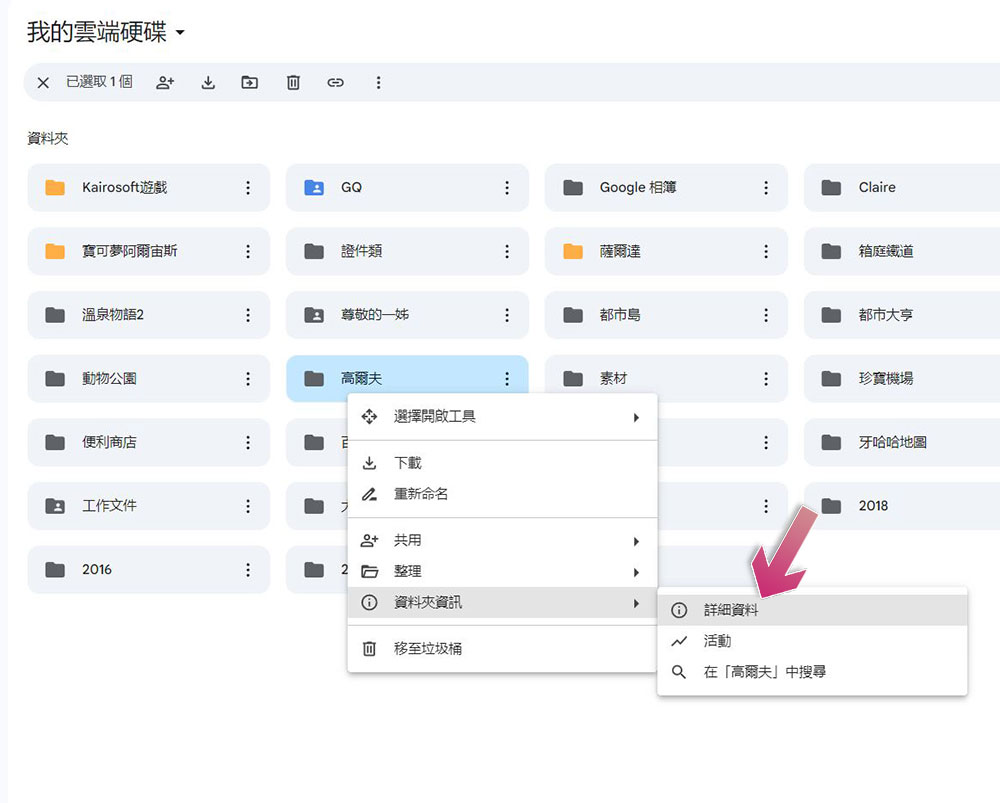Expand the 選擇開啟工具 submenu

pos(503,417)
